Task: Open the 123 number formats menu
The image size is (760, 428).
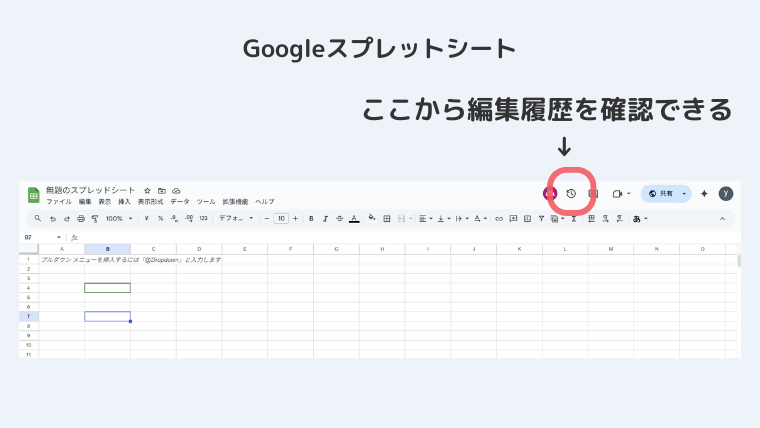Action: click(204, 219)
